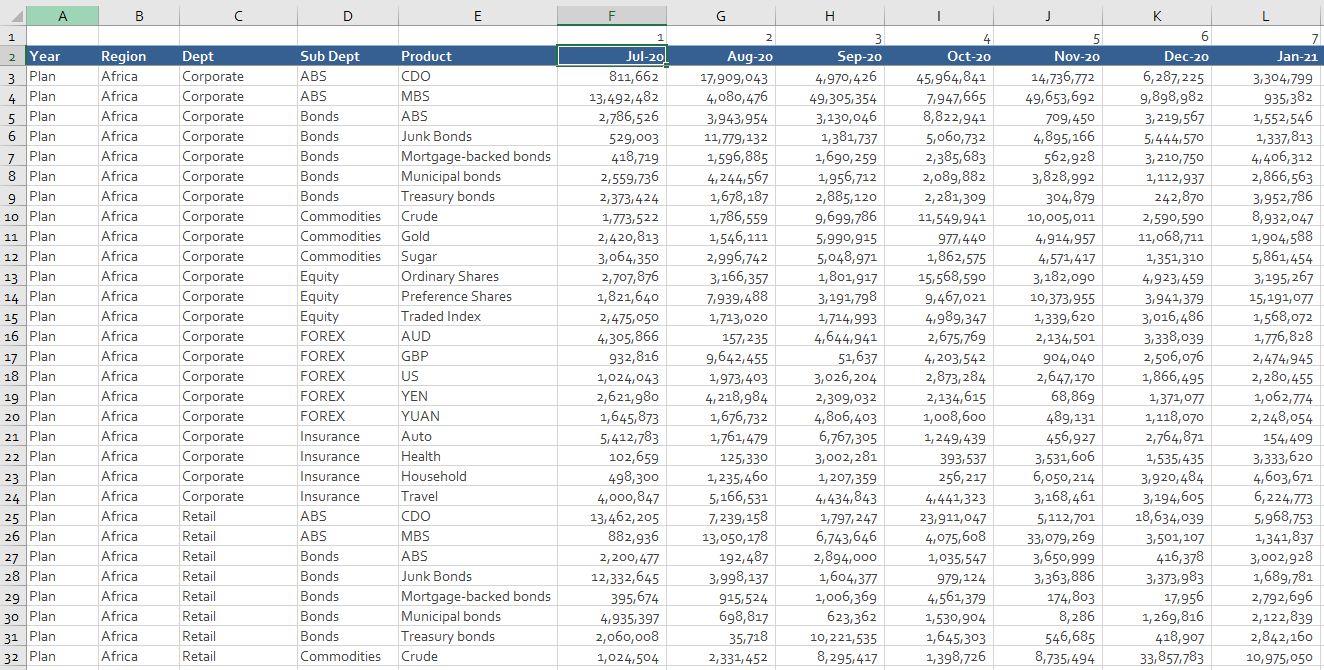The image size is (1324, 670).
Task: Click cell with value 9,642,455
Action: (x=721, y=356)
